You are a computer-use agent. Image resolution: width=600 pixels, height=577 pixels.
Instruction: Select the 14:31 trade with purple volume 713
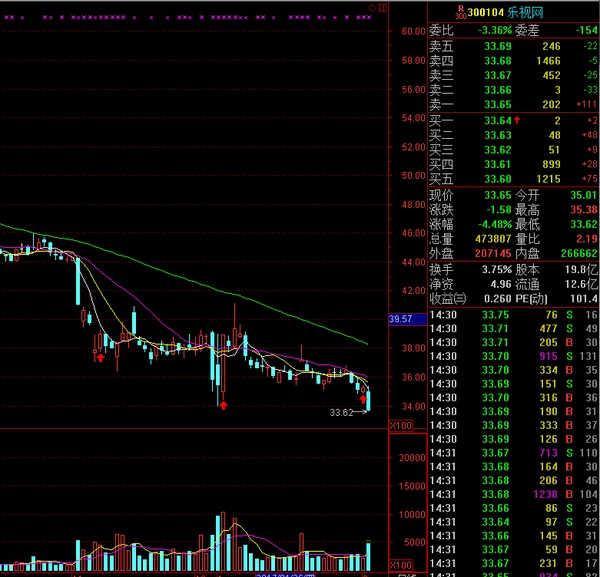tap(513, 453)
